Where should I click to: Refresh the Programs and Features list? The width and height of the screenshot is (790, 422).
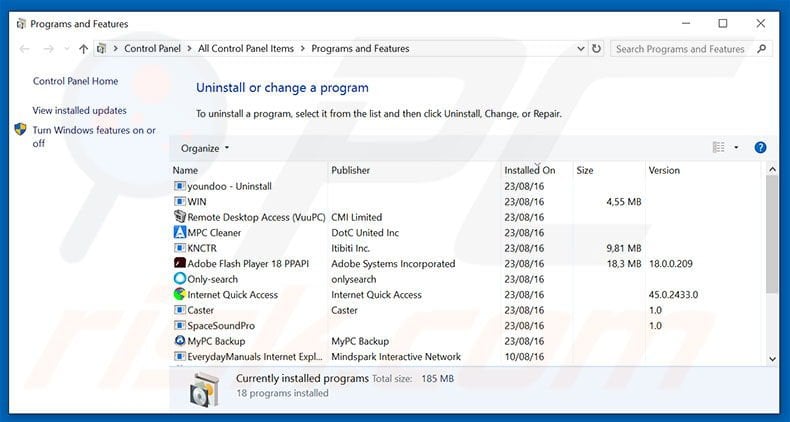point(596,49)
